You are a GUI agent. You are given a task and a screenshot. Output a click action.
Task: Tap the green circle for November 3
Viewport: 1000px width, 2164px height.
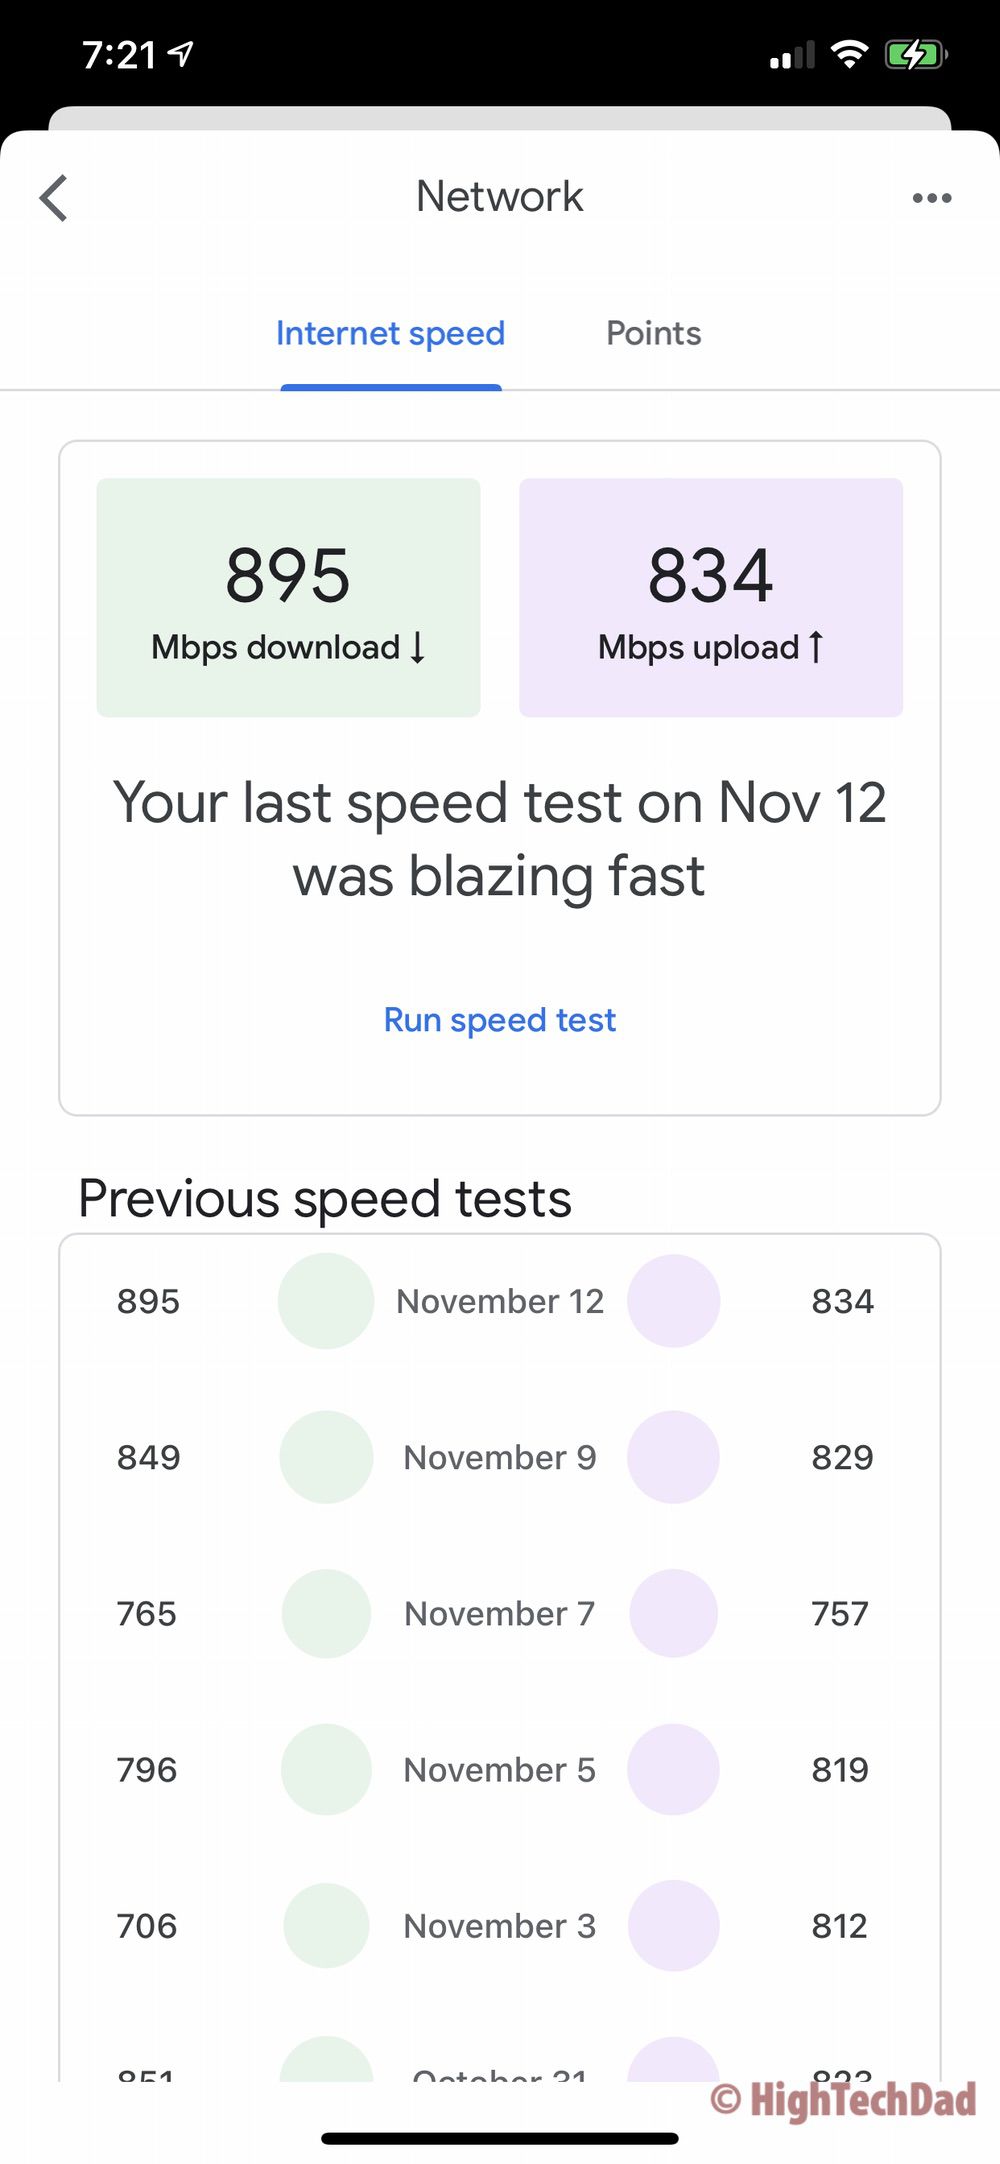326,1926
